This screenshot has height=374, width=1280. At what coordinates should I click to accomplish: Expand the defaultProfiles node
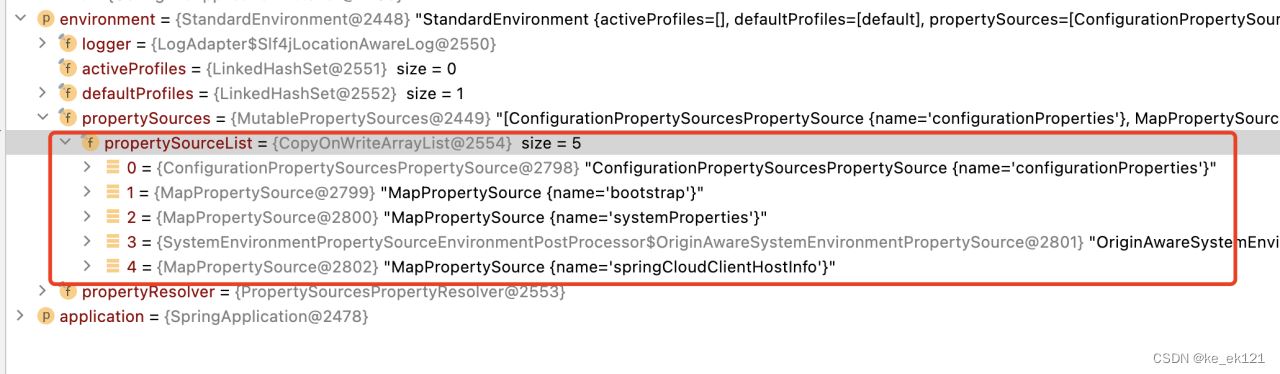click(x=42, y=94)
